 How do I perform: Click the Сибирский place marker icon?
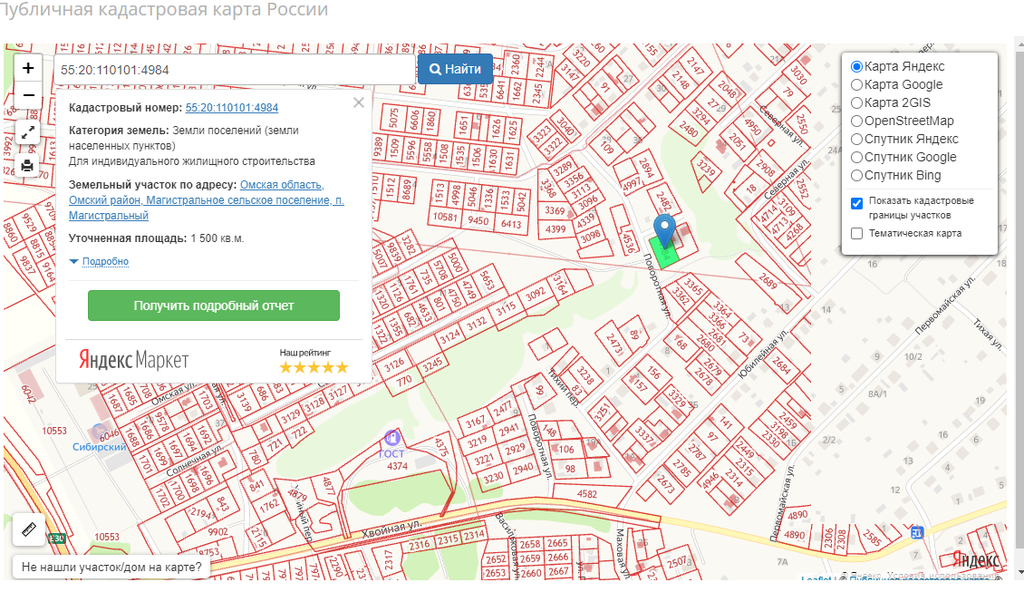[x=99, y=432]
